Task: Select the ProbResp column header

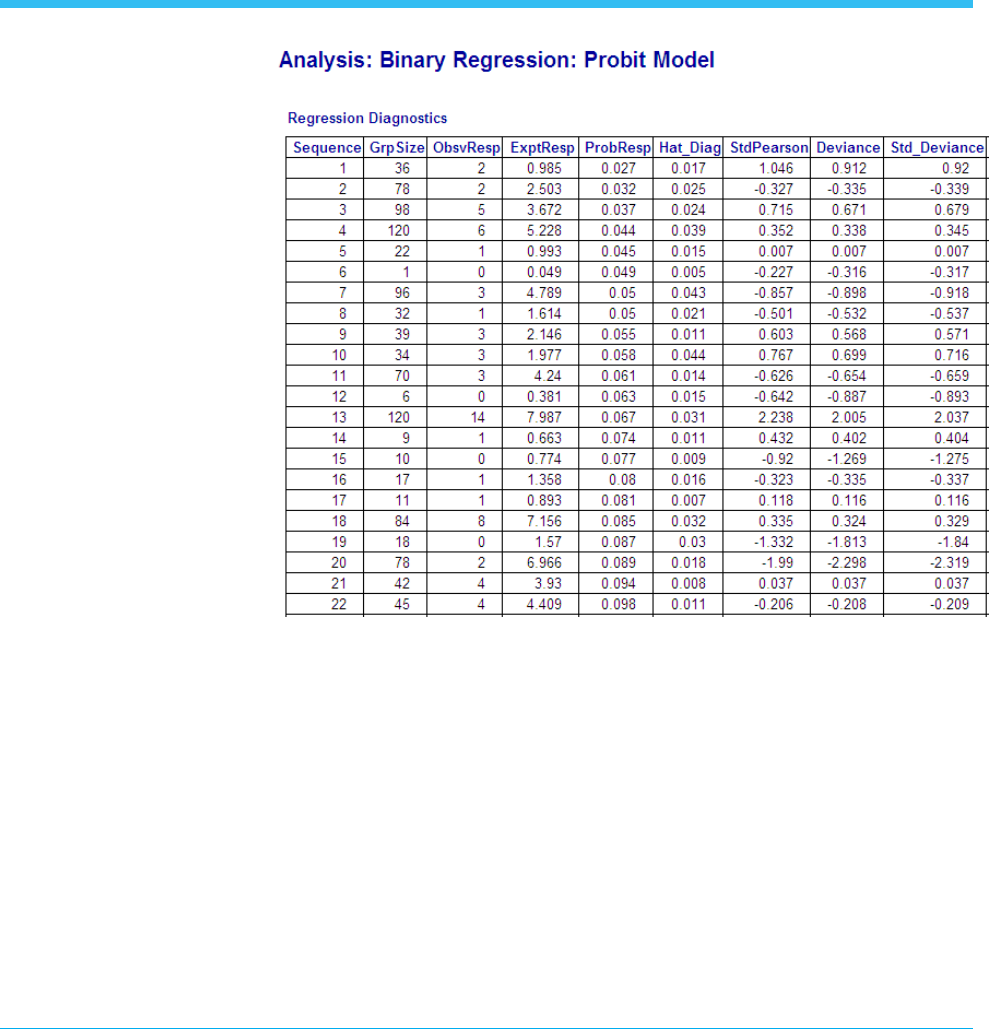Action: pyautogui.click(x=618, y=148)
